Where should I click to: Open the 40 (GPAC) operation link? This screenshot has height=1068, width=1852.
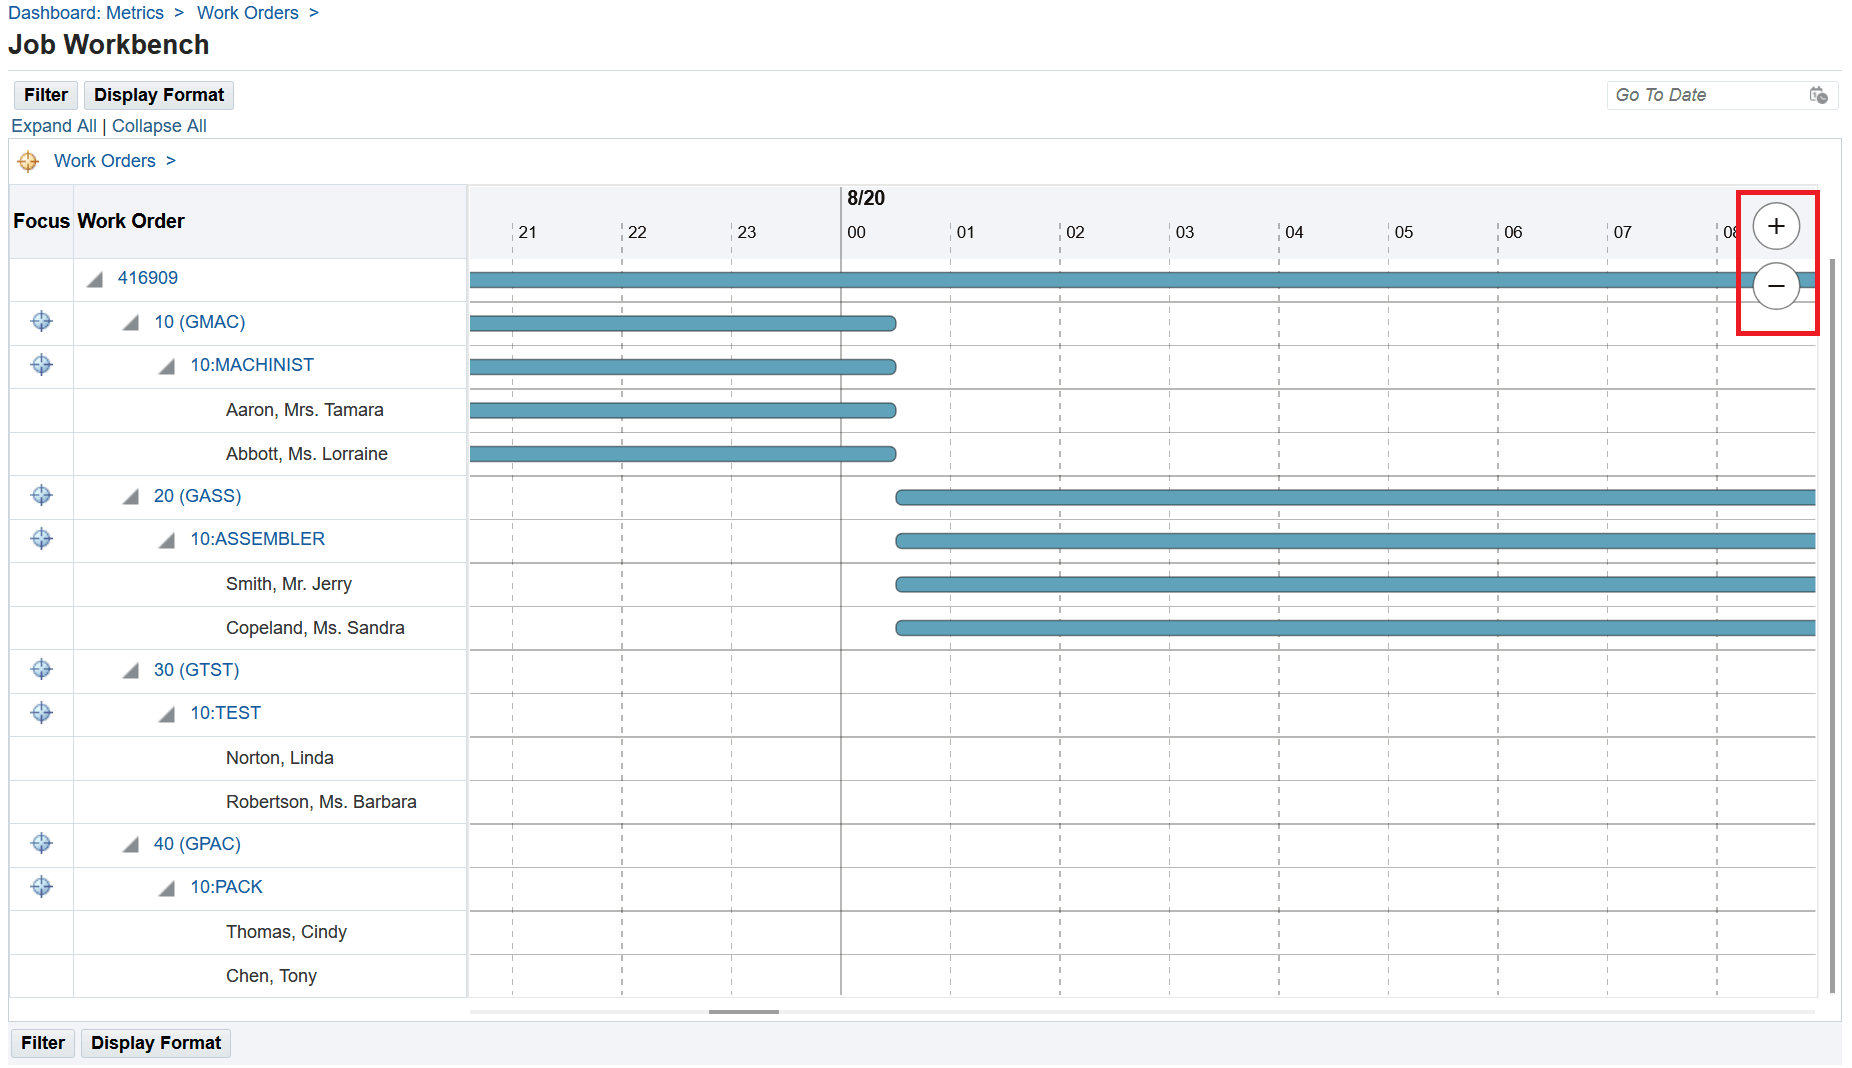coord(198,844)
